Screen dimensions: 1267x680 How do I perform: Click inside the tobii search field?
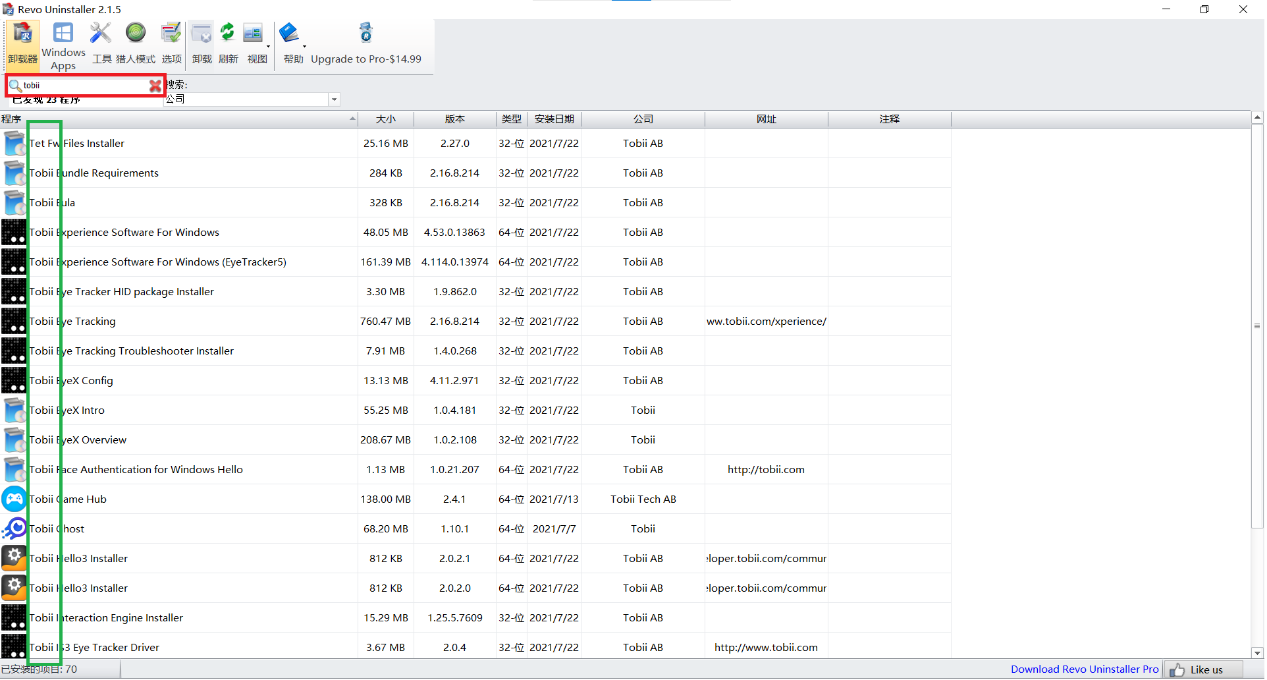85,86
